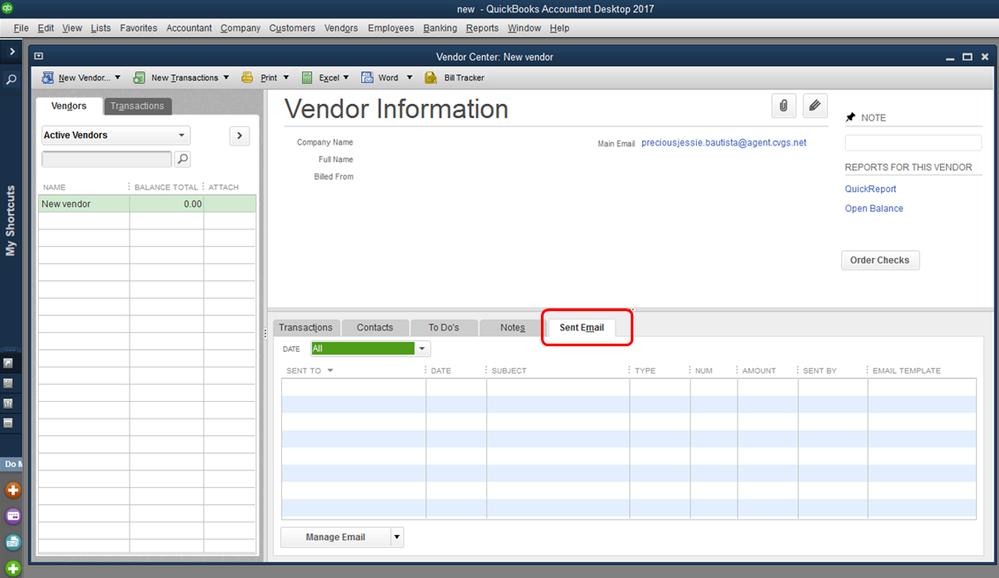Click the vendor list search magnifier button
The width and height of the screenshot is (999, 578).
pyautogui.click(x=182, y=159)
